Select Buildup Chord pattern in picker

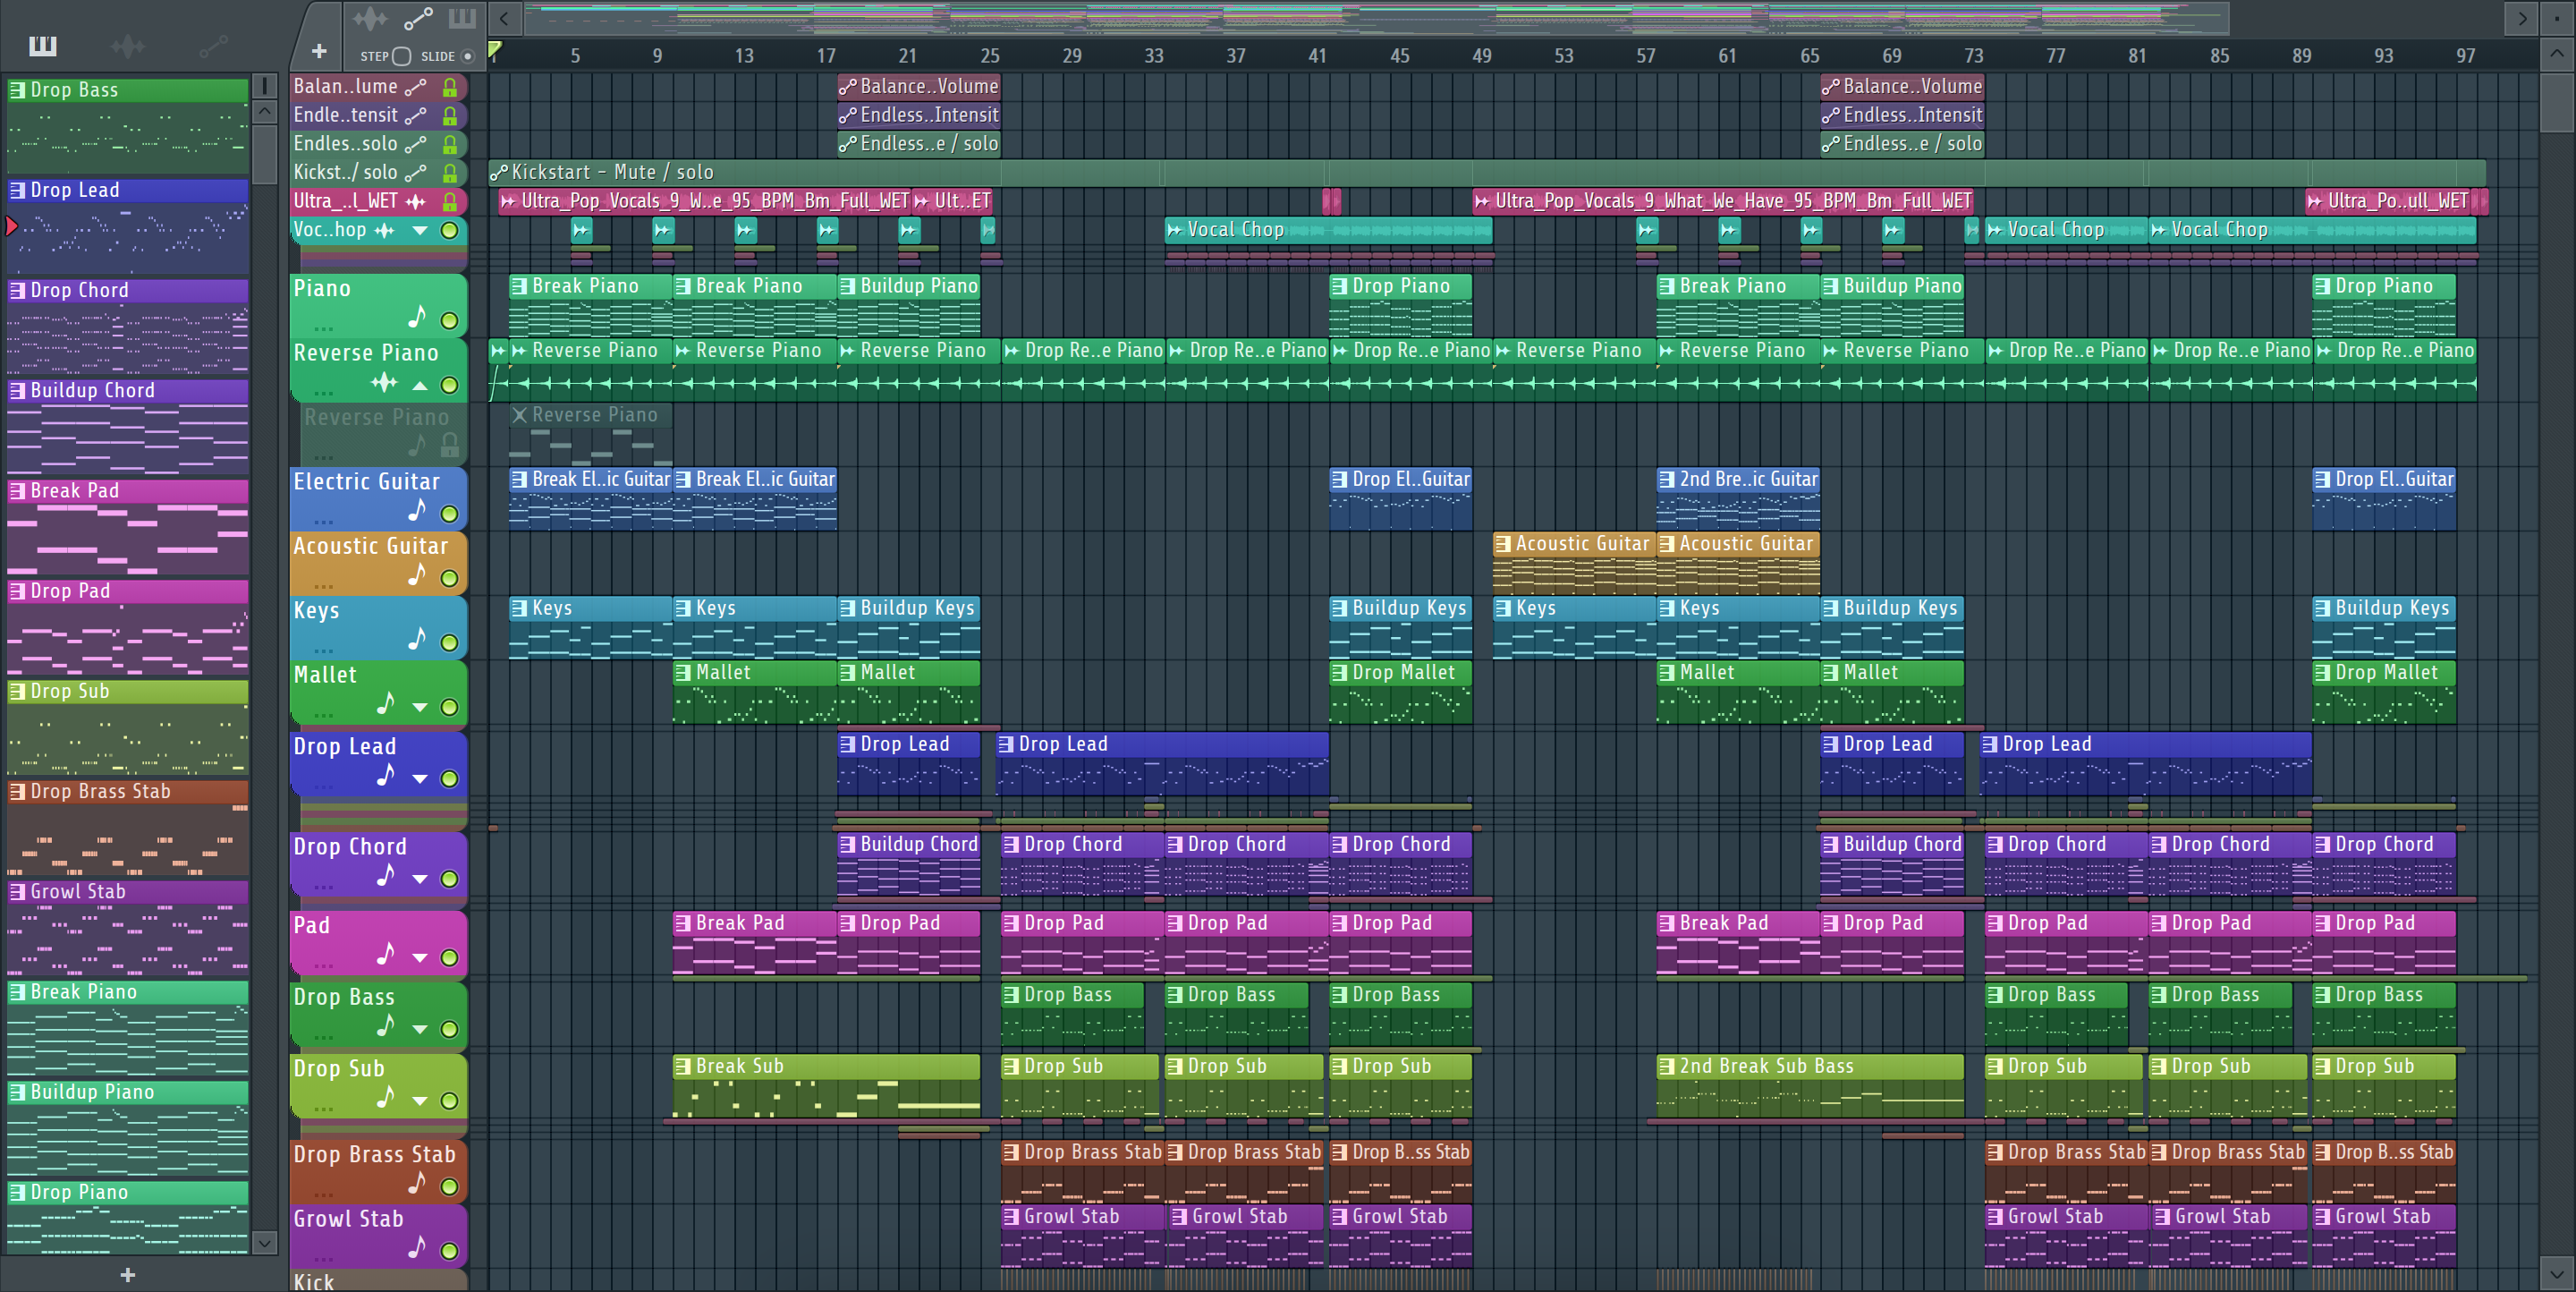point(128,427)
